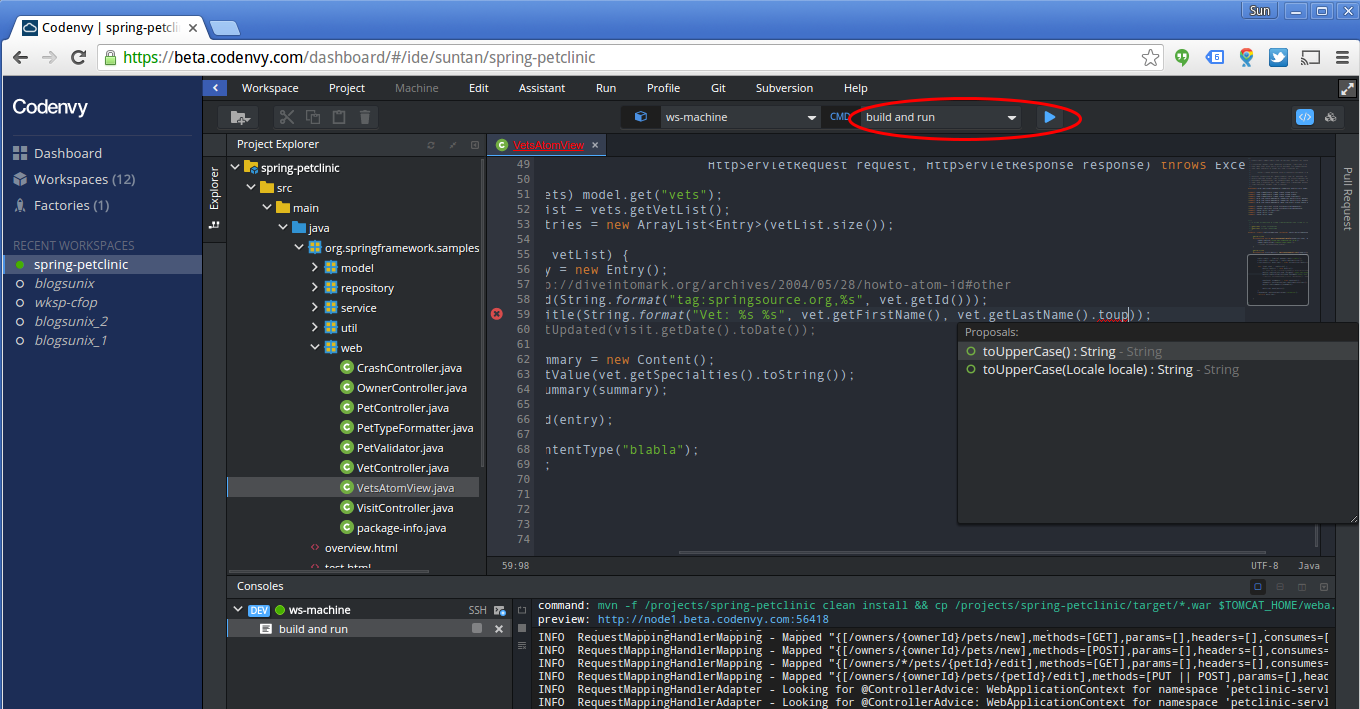Click the blue Run command play button

click(1049, 117)
